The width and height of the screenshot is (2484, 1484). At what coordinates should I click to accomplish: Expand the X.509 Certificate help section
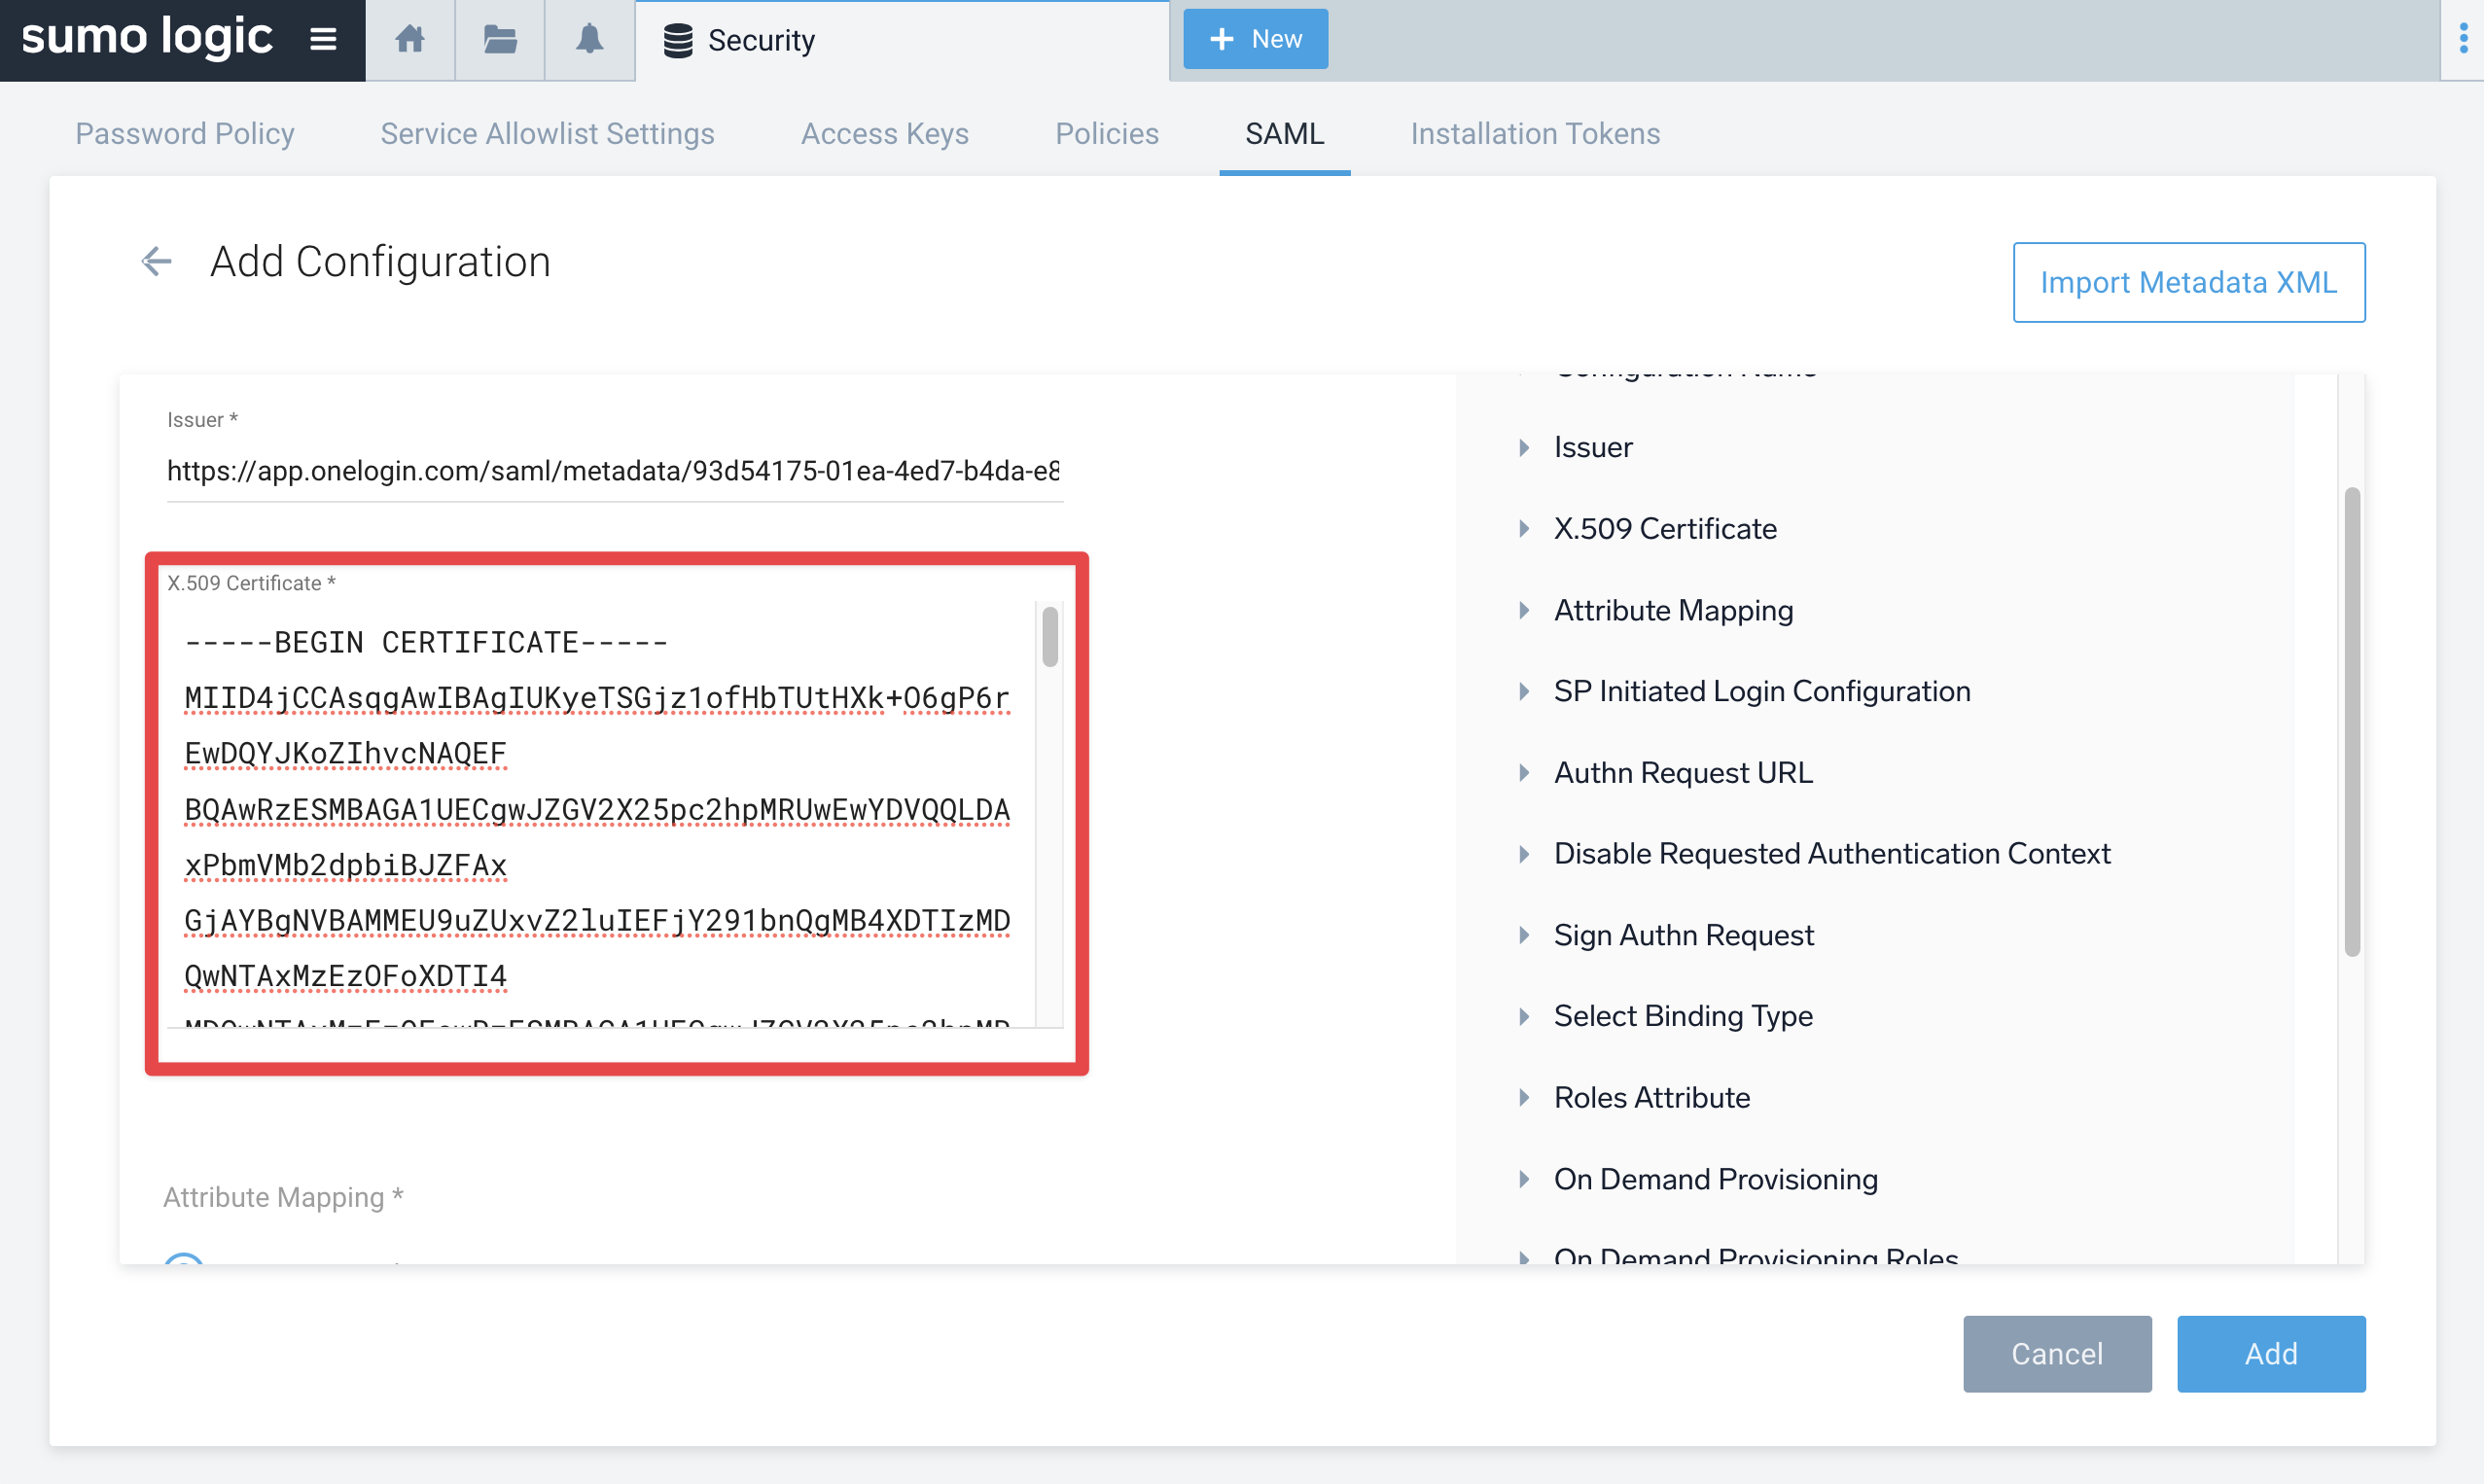coord(1647,528)
